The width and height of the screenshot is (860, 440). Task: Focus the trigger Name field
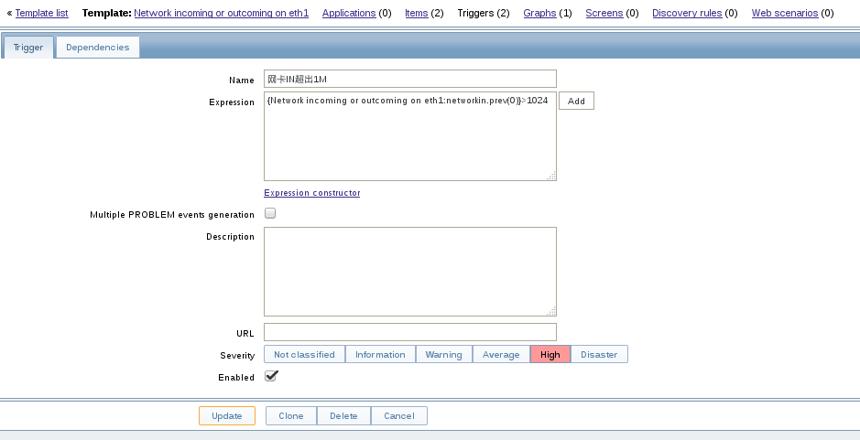click(410, 79)
